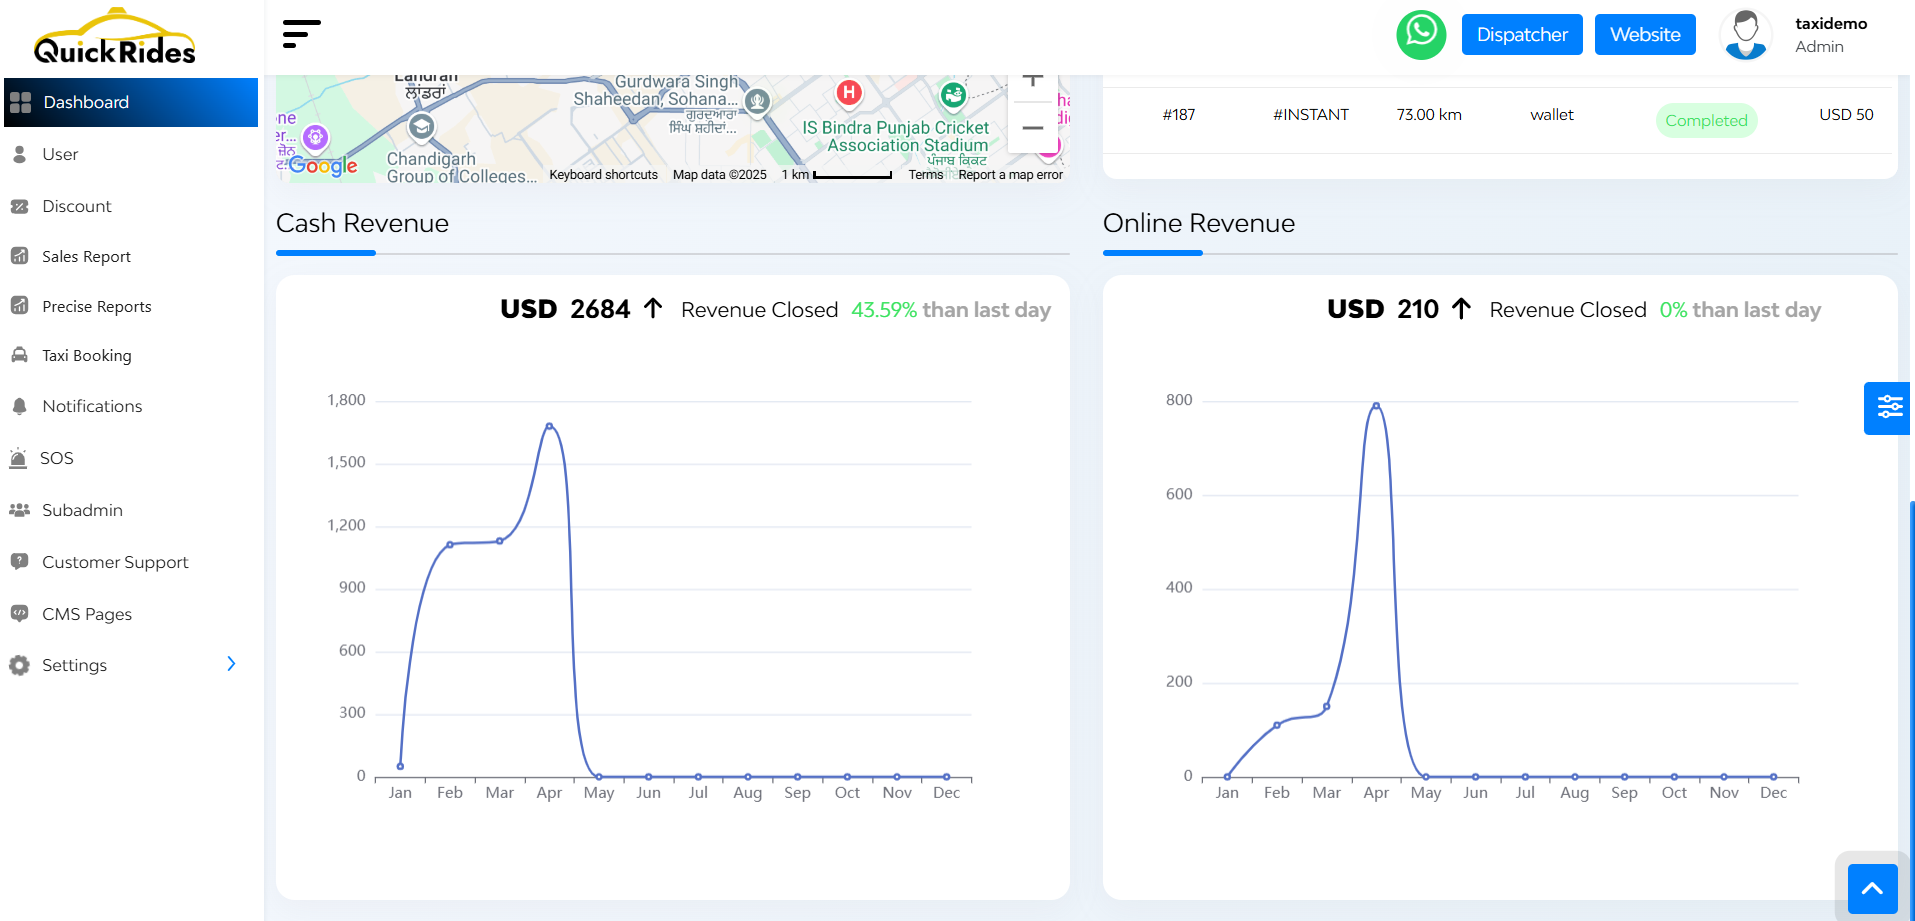Click the CMS Pages code icon
The image size is (1915, 921).
(x=19, y=613)
